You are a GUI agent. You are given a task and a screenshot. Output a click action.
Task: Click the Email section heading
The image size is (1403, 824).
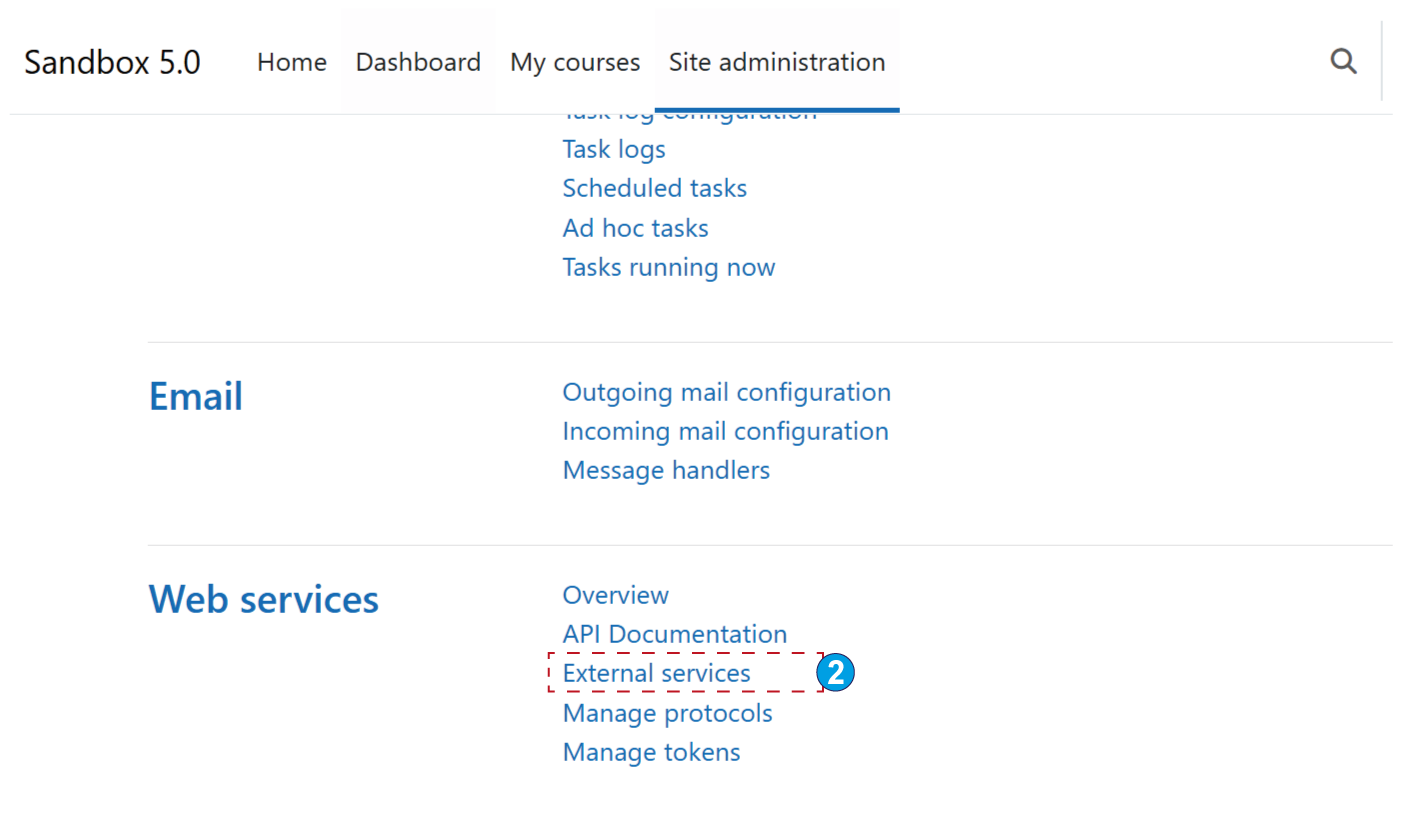tap(195, 397)
